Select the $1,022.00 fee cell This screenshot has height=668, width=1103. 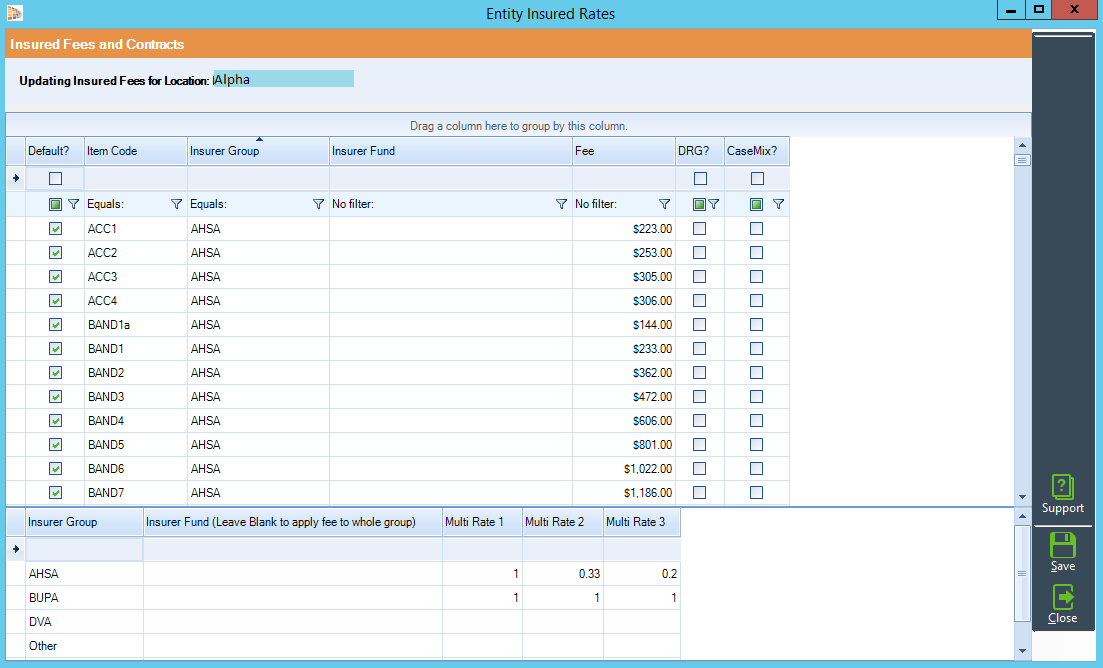pyautogui.click(x=624, y=468)
